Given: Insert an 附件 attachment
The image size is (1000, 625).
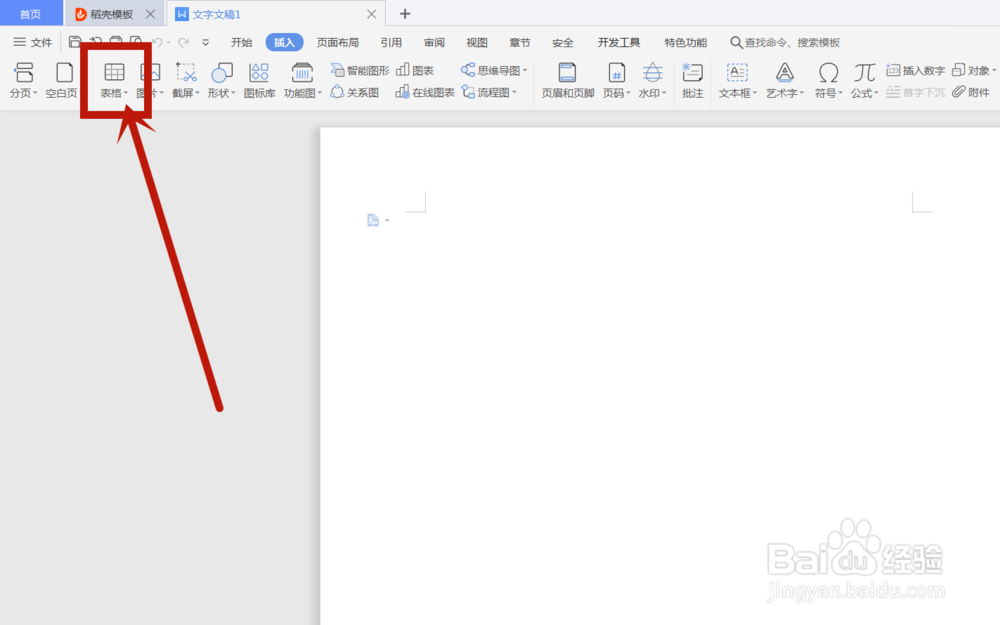Looking at the screenshot, I should pyautogui.click(x=971, y=92).
